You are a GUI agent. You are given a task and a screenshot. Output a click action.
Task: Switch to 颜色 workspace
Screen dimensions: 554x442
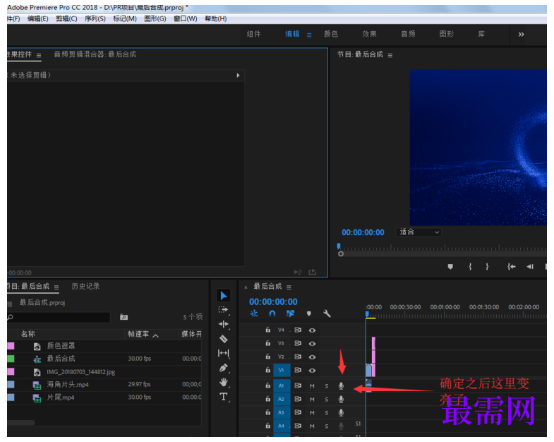coord(331,34)
